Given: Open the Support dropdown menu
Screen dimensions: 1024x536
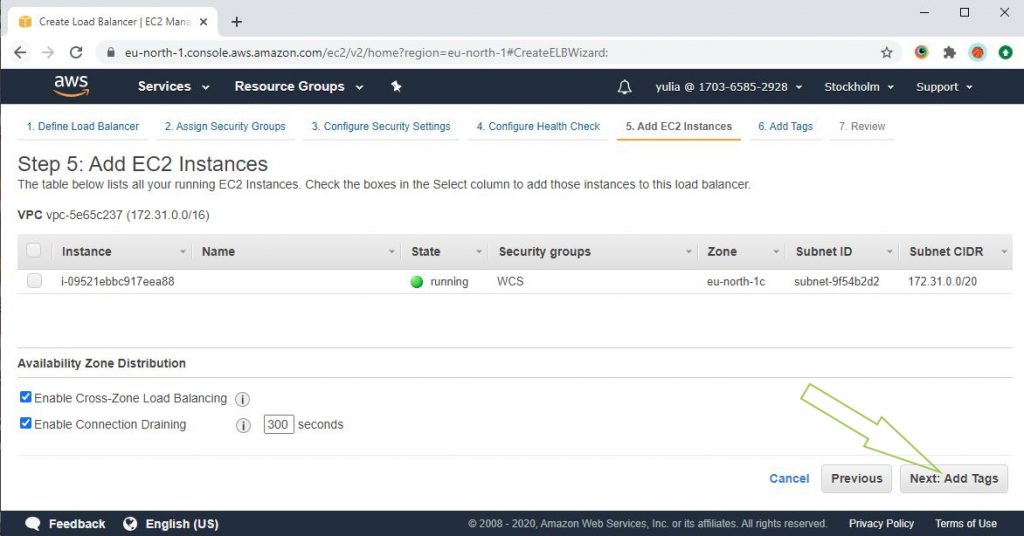Looking at the screenshot, I should coord(944,87).
